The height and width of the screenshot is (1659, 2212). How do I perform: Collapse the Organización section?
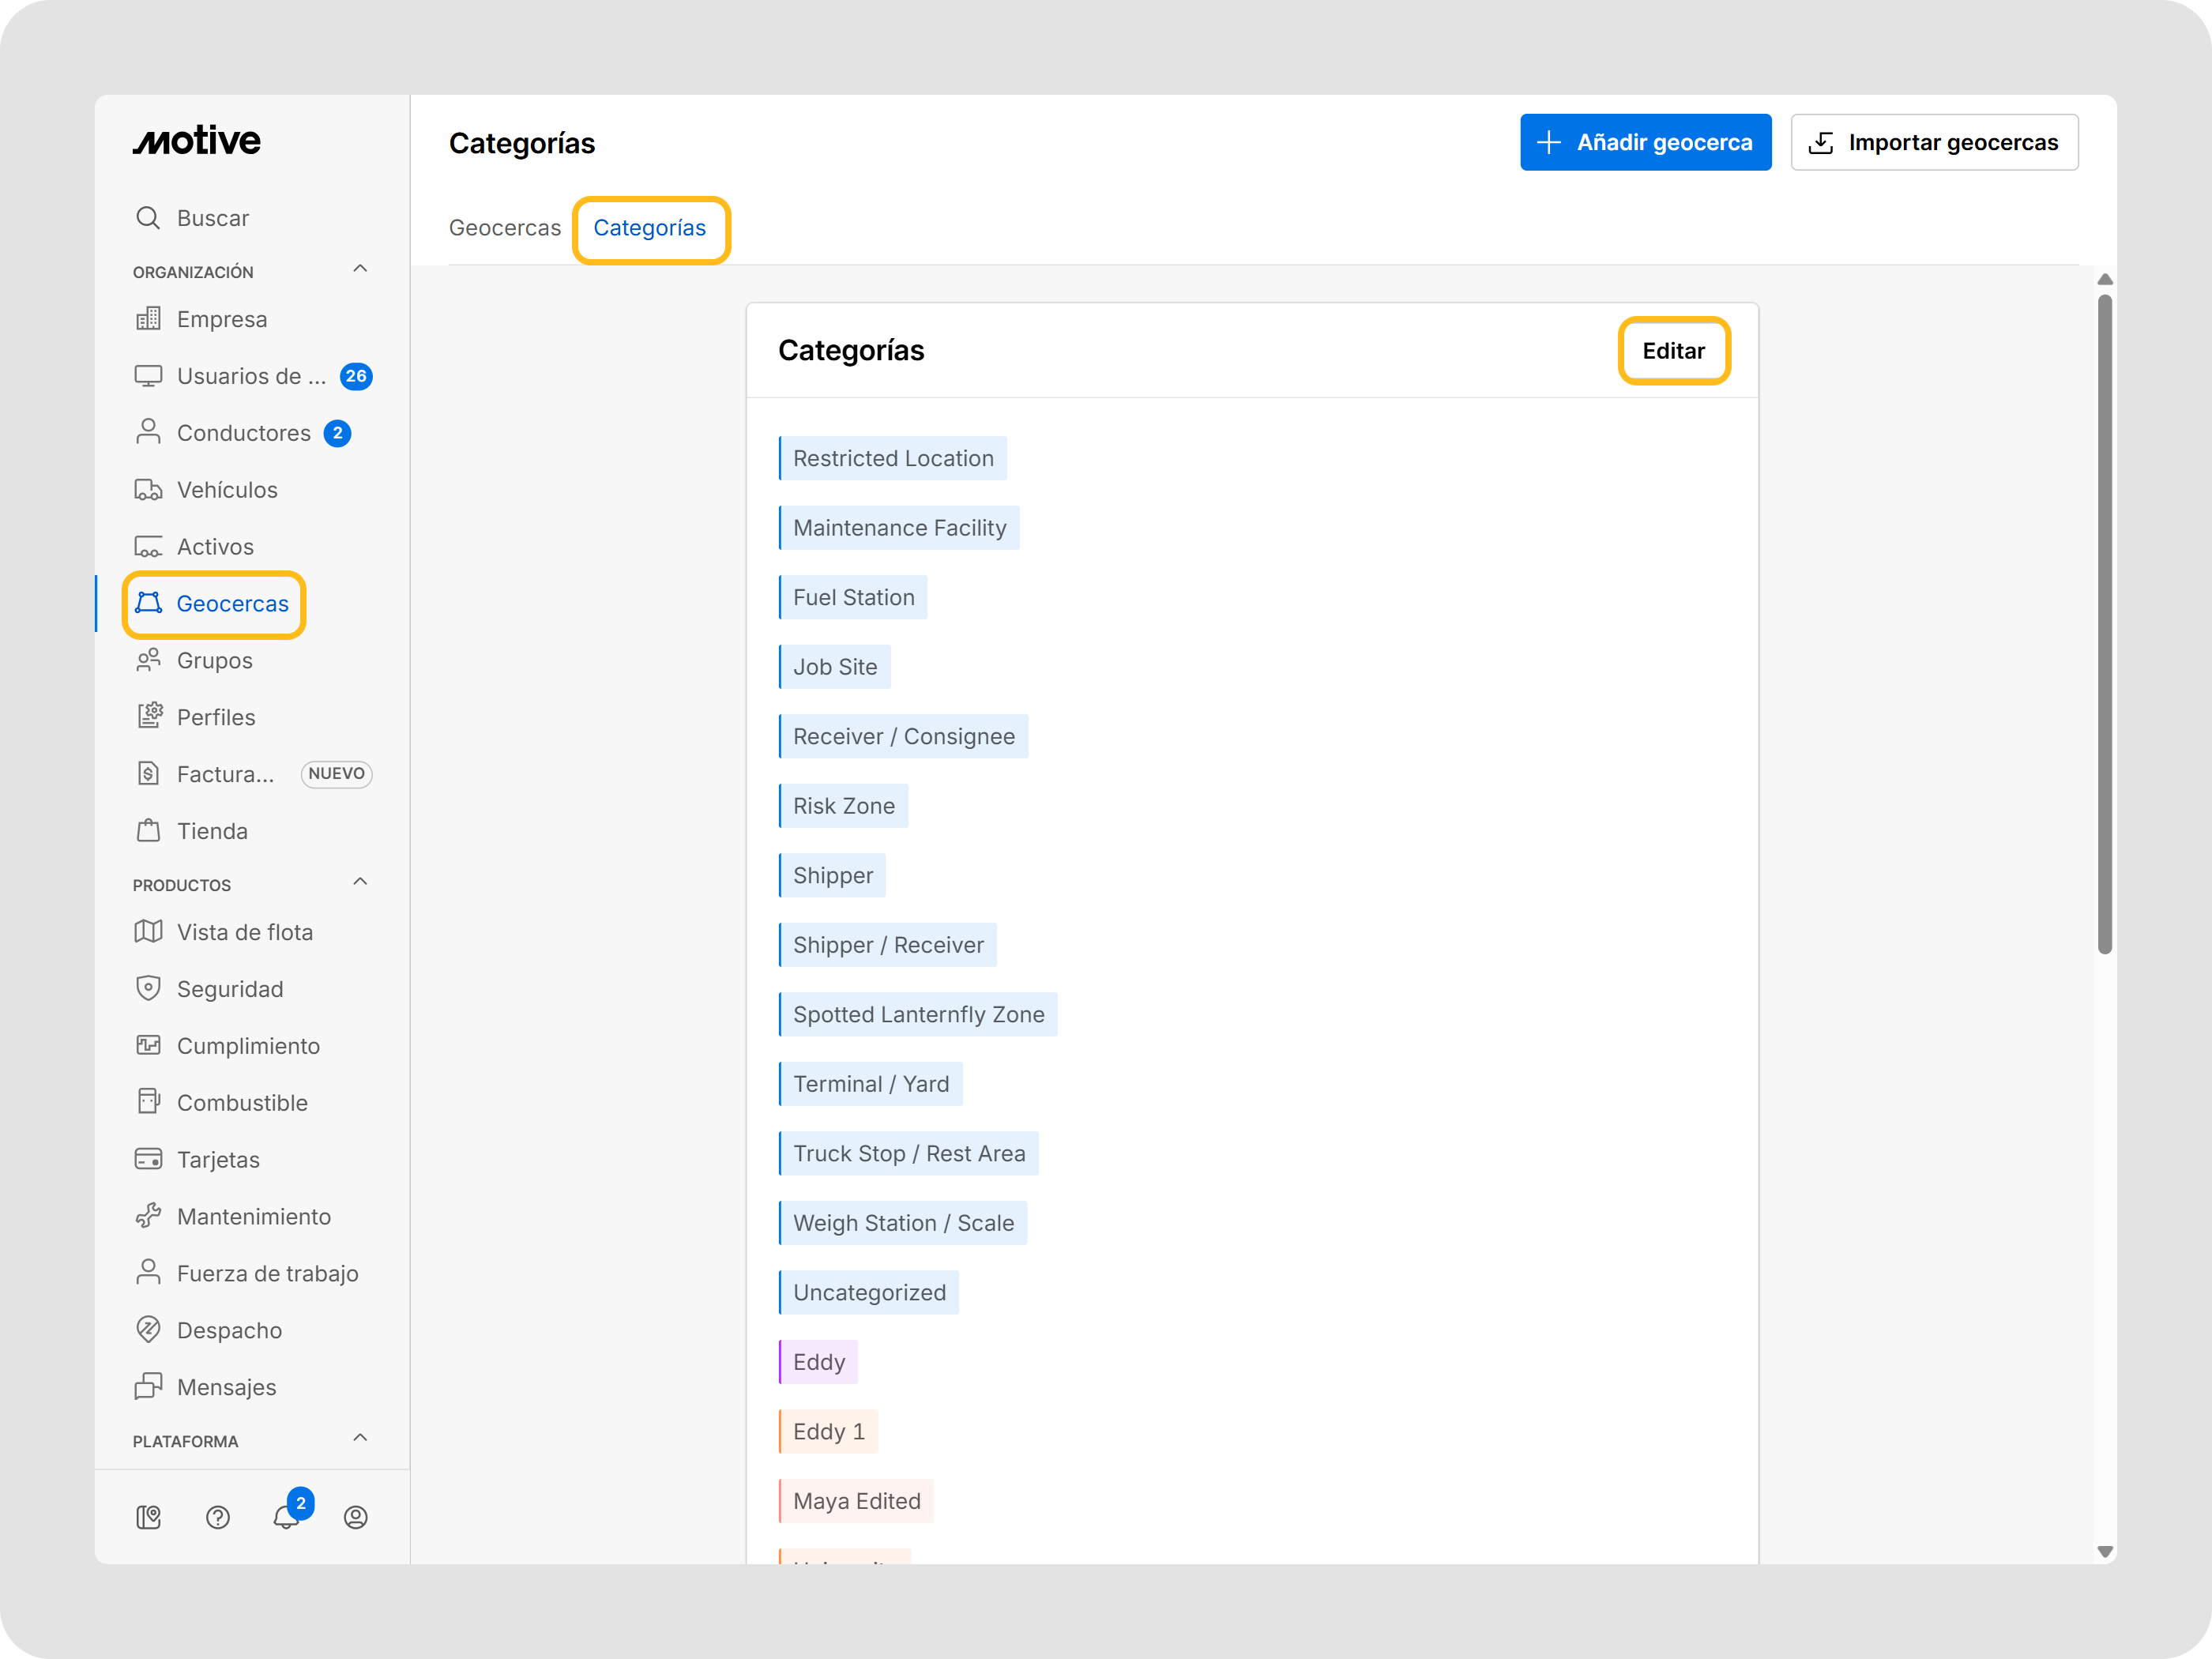360,269
